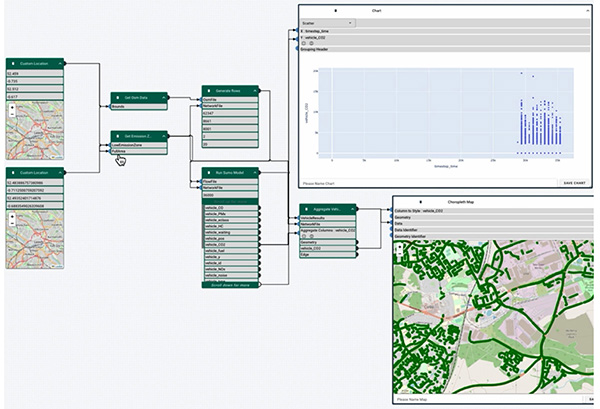
Task: Click the header icon of the Get Osm Data node
Action: [117, 98]
